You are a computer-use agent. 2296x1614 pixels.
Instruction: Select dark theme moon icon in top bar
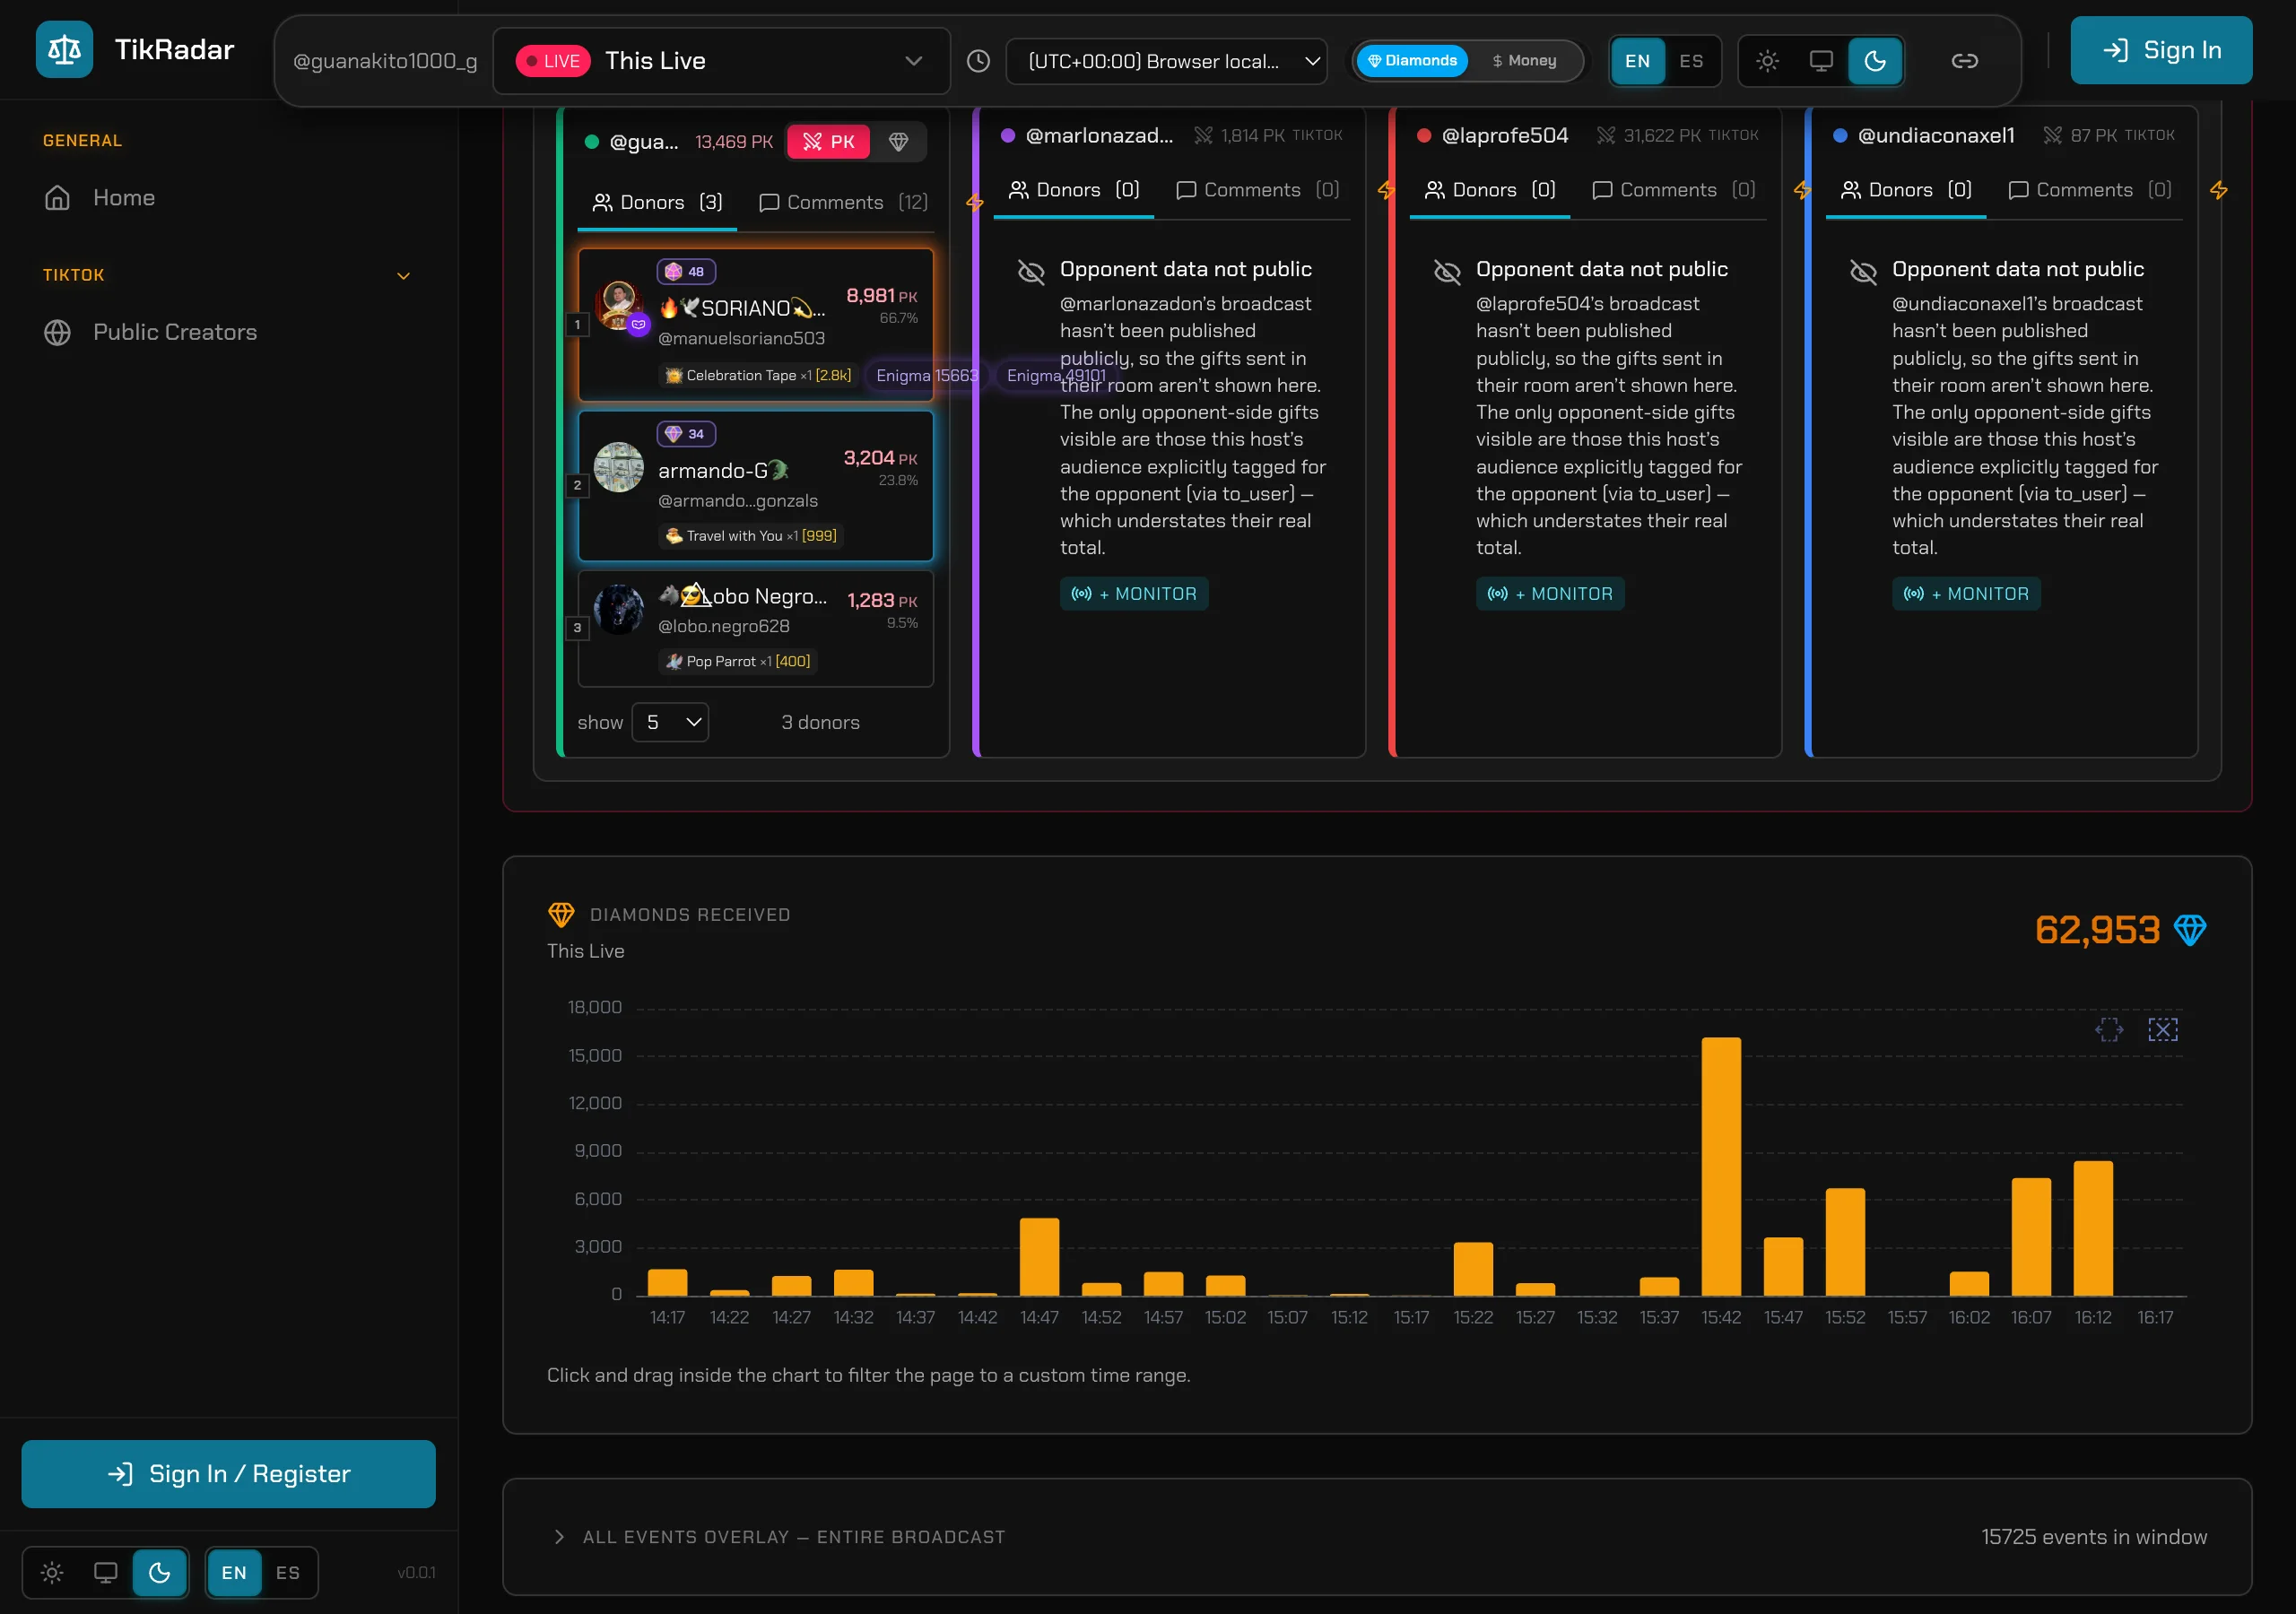point(1875,61)
